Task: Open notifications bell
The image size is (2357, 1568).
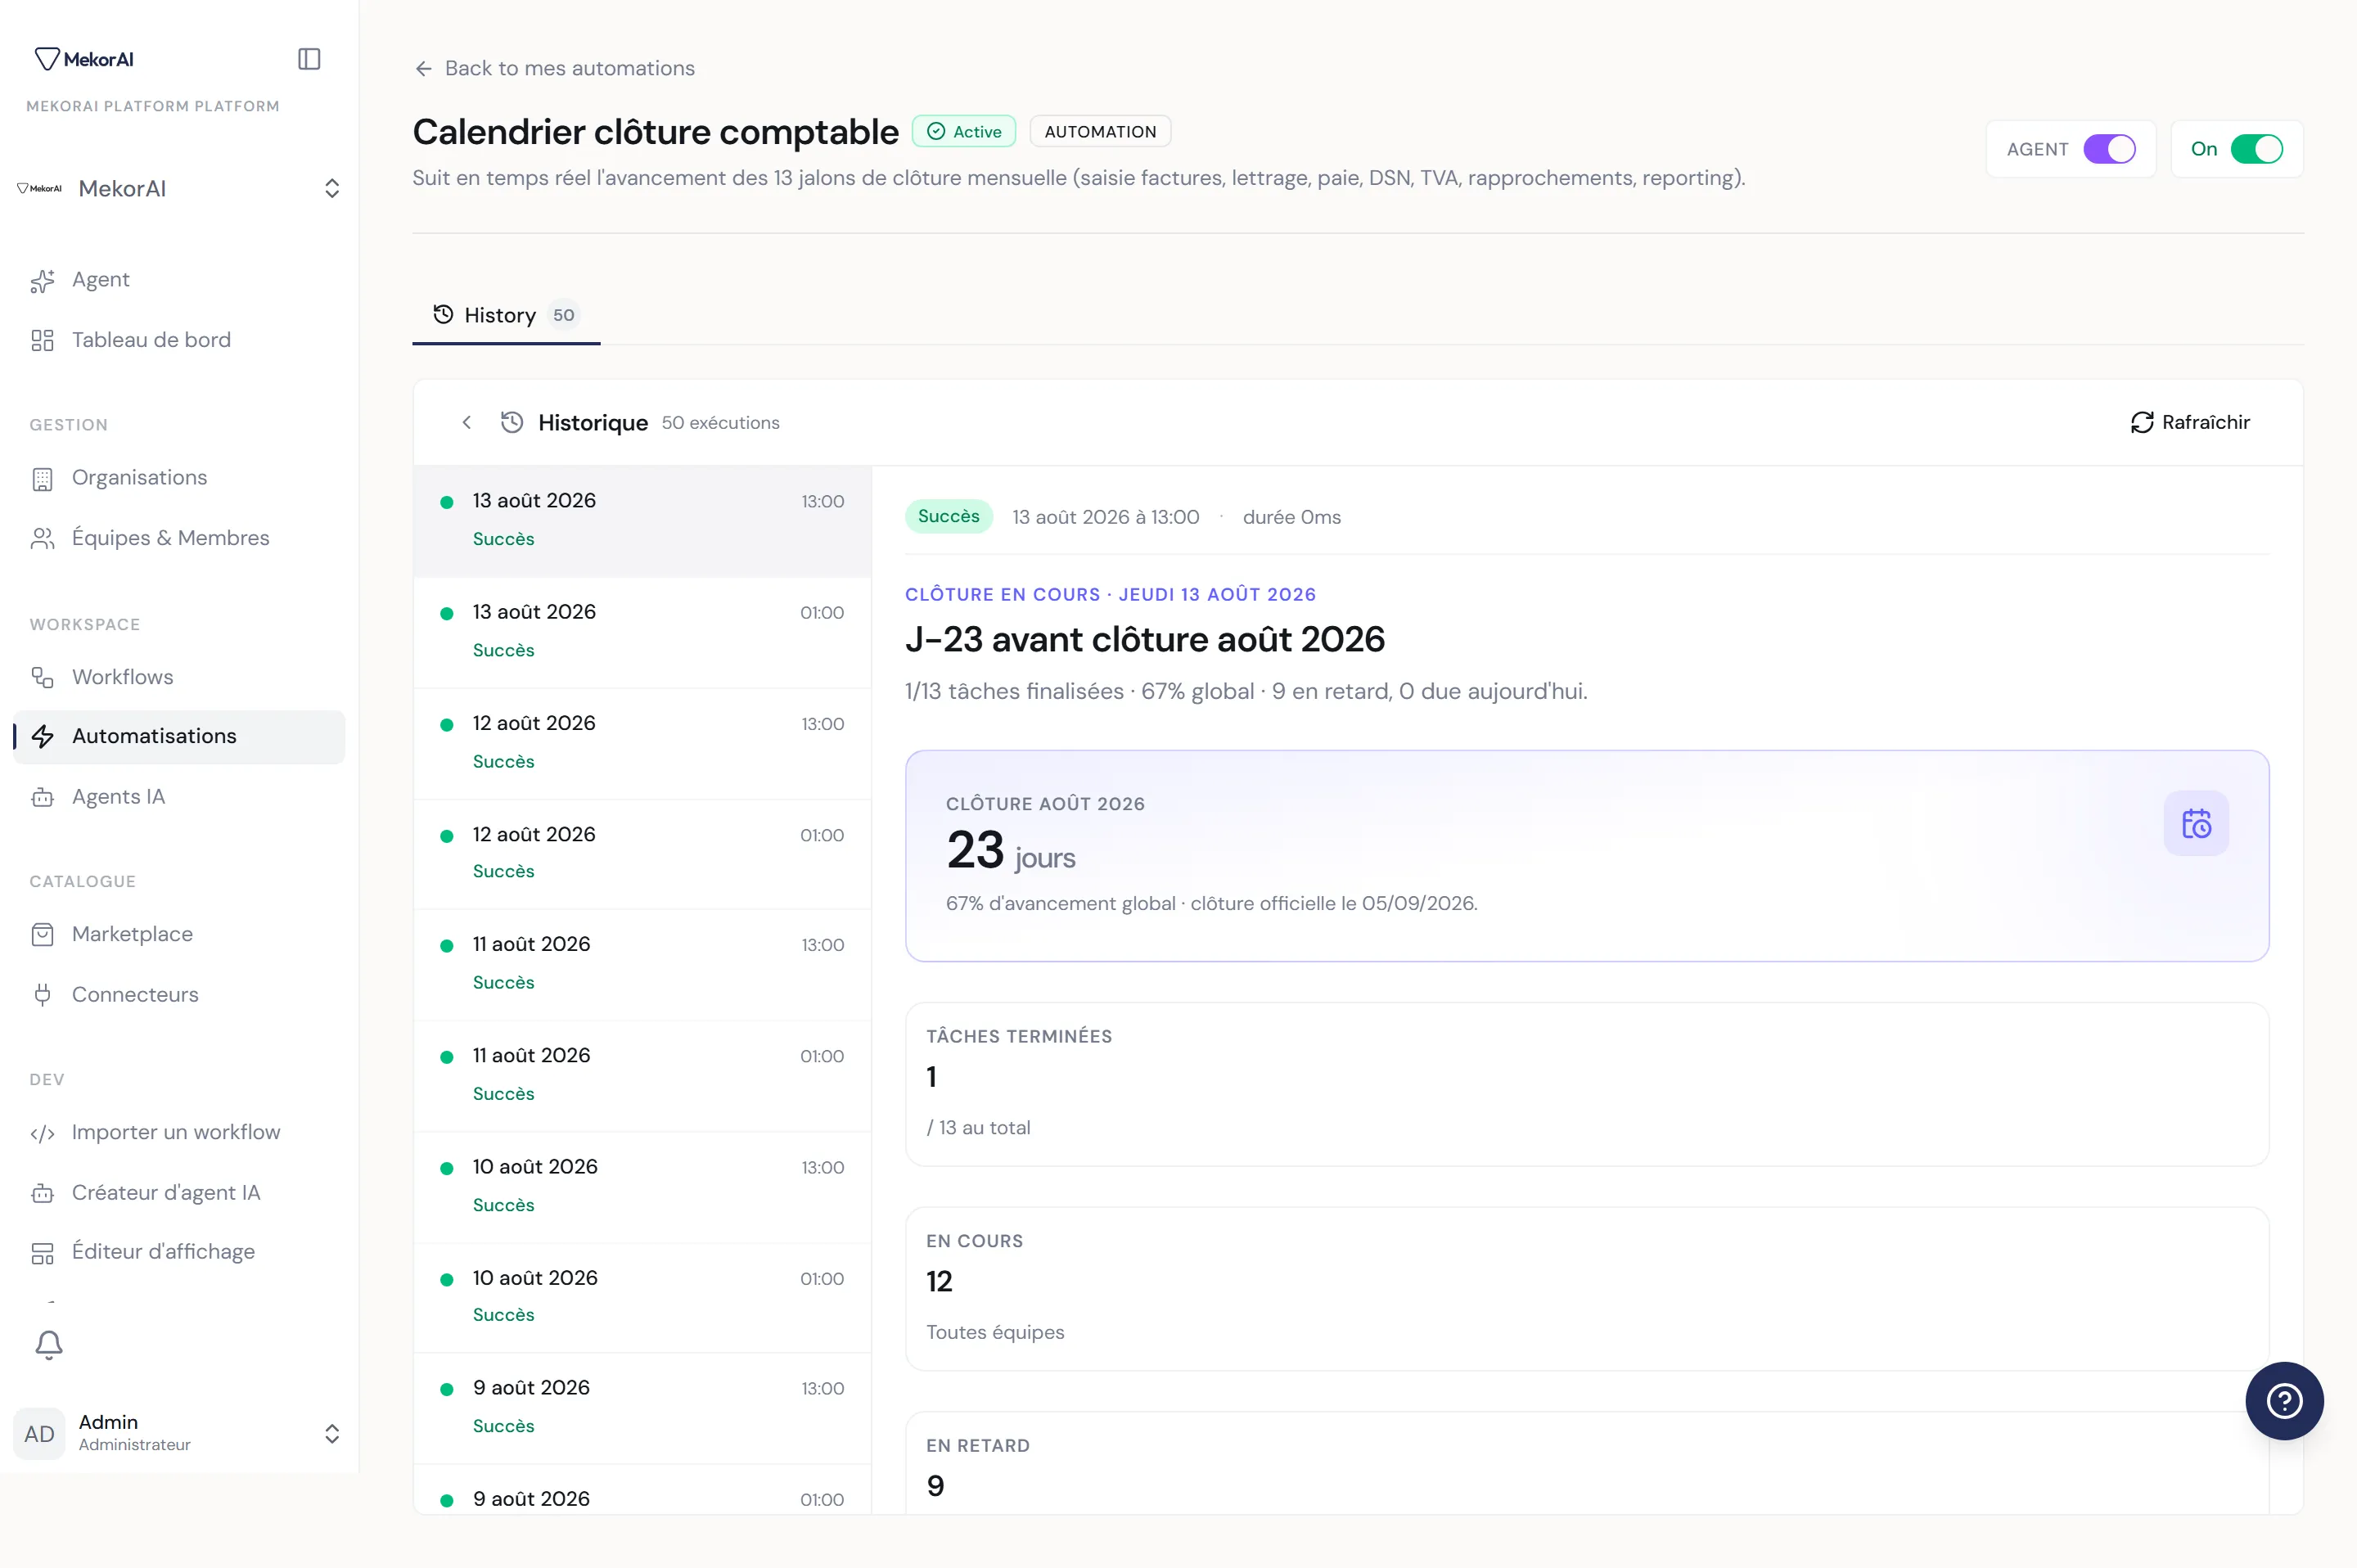Action: (49, 1345)
